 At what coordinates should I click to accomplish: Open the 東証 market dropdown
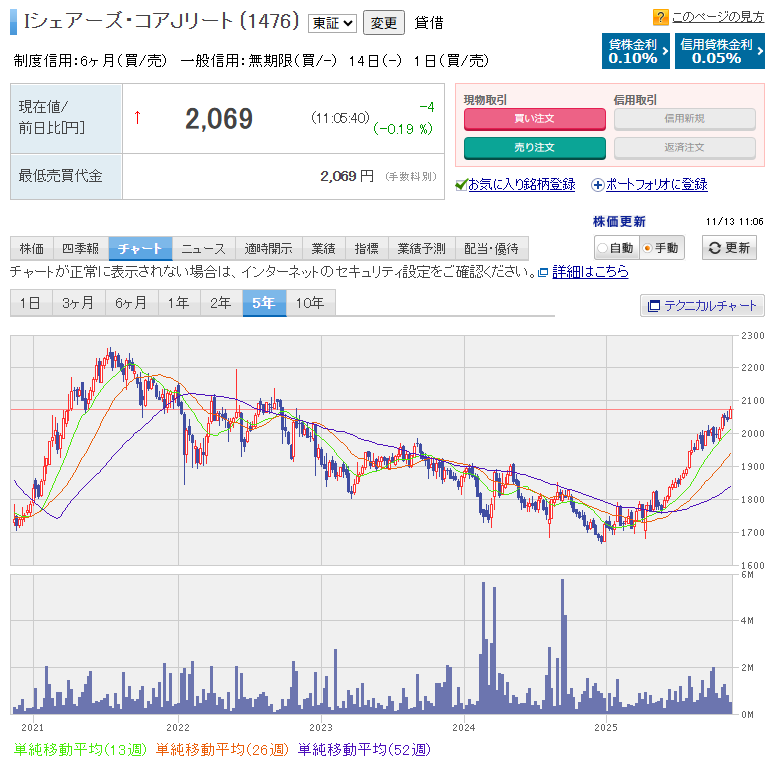pyautogui.click(x=332, y=23)
